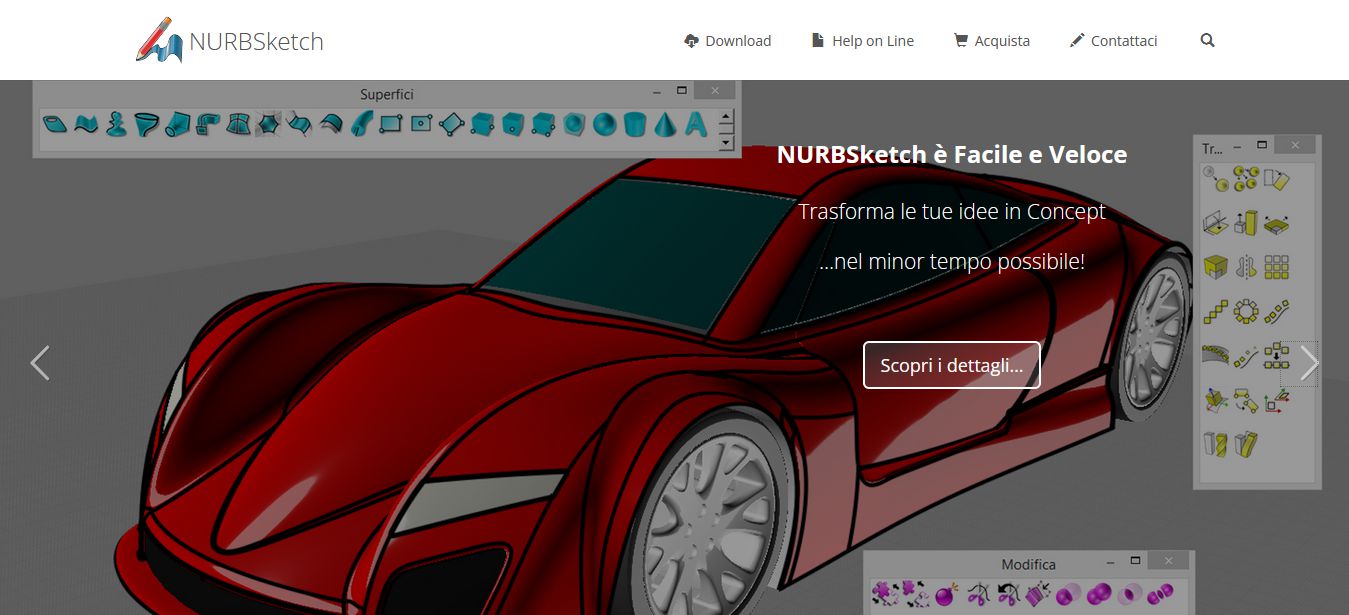Open the Contattaci page
The height and width of the screenshot is (615, 1349).
1113,41
